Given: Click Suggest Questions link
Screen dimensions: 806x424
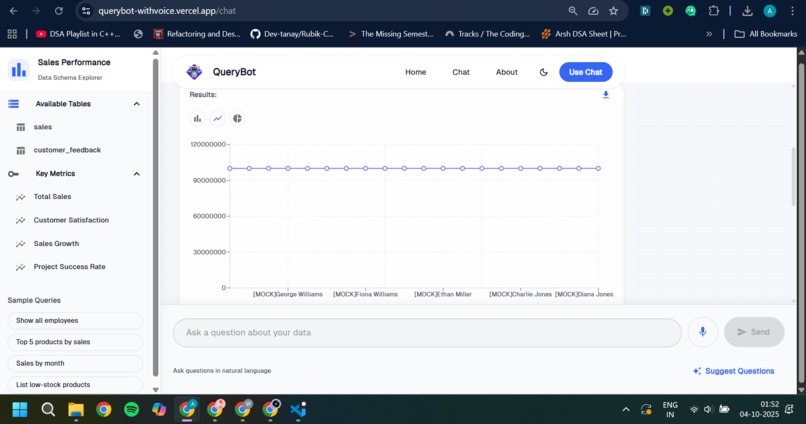Looking at the screenshot, I should coord(734,371).
